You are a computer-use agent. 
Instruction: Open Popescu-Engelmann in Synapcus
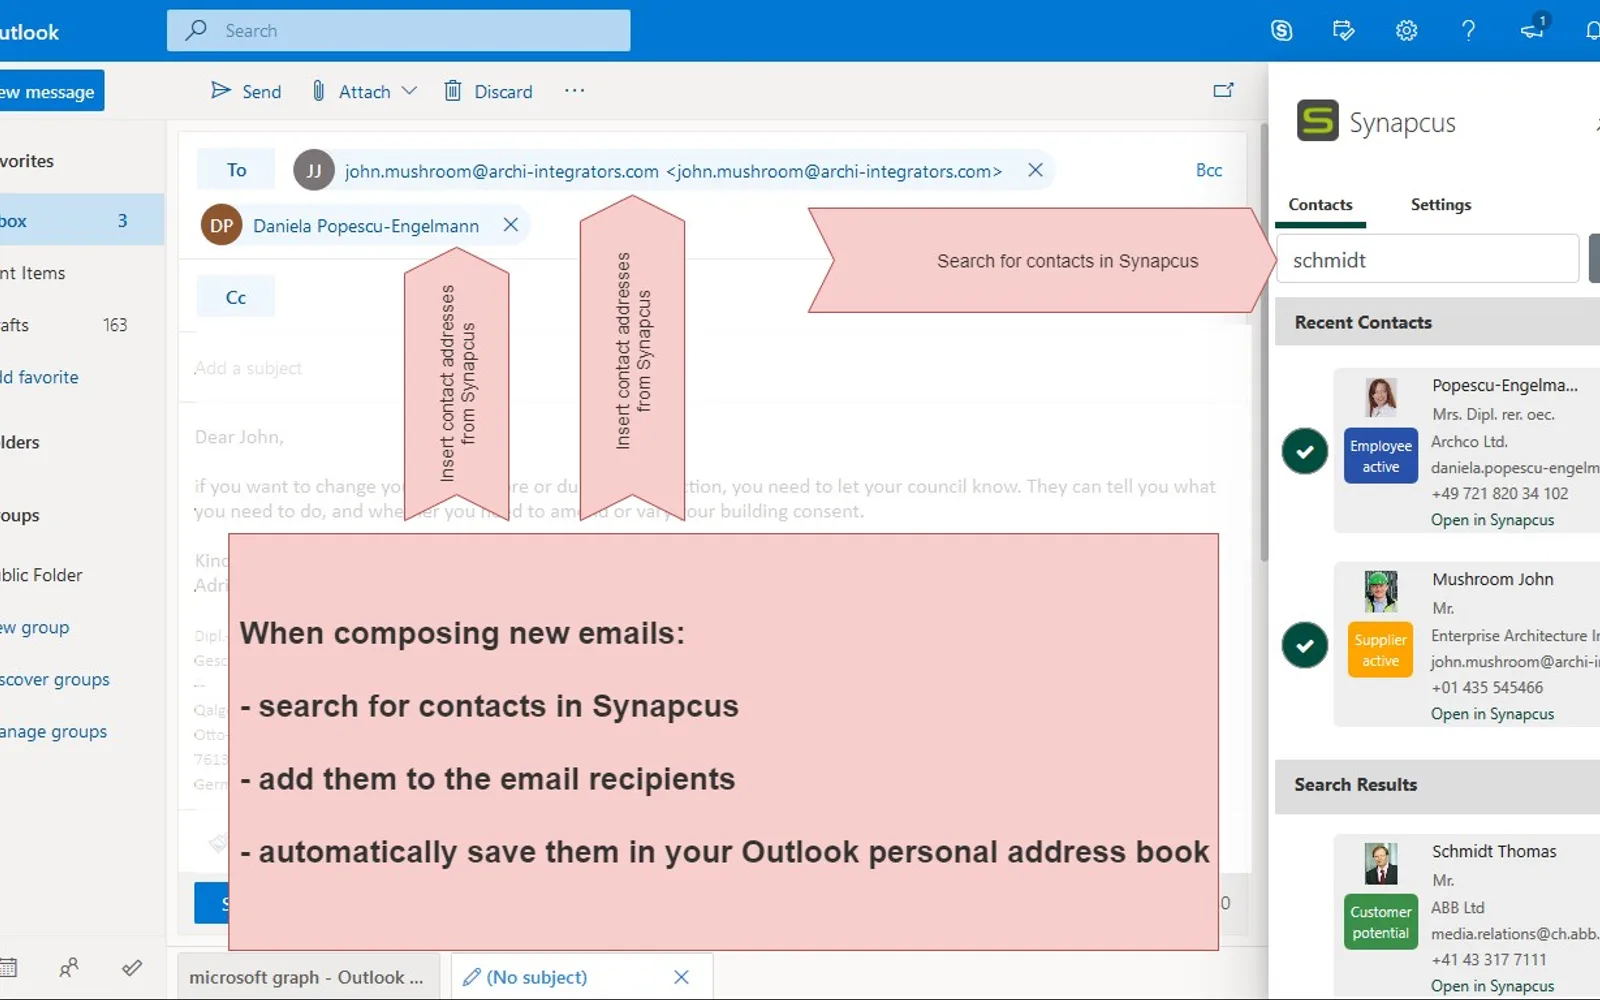click(x=1492, y=520)
